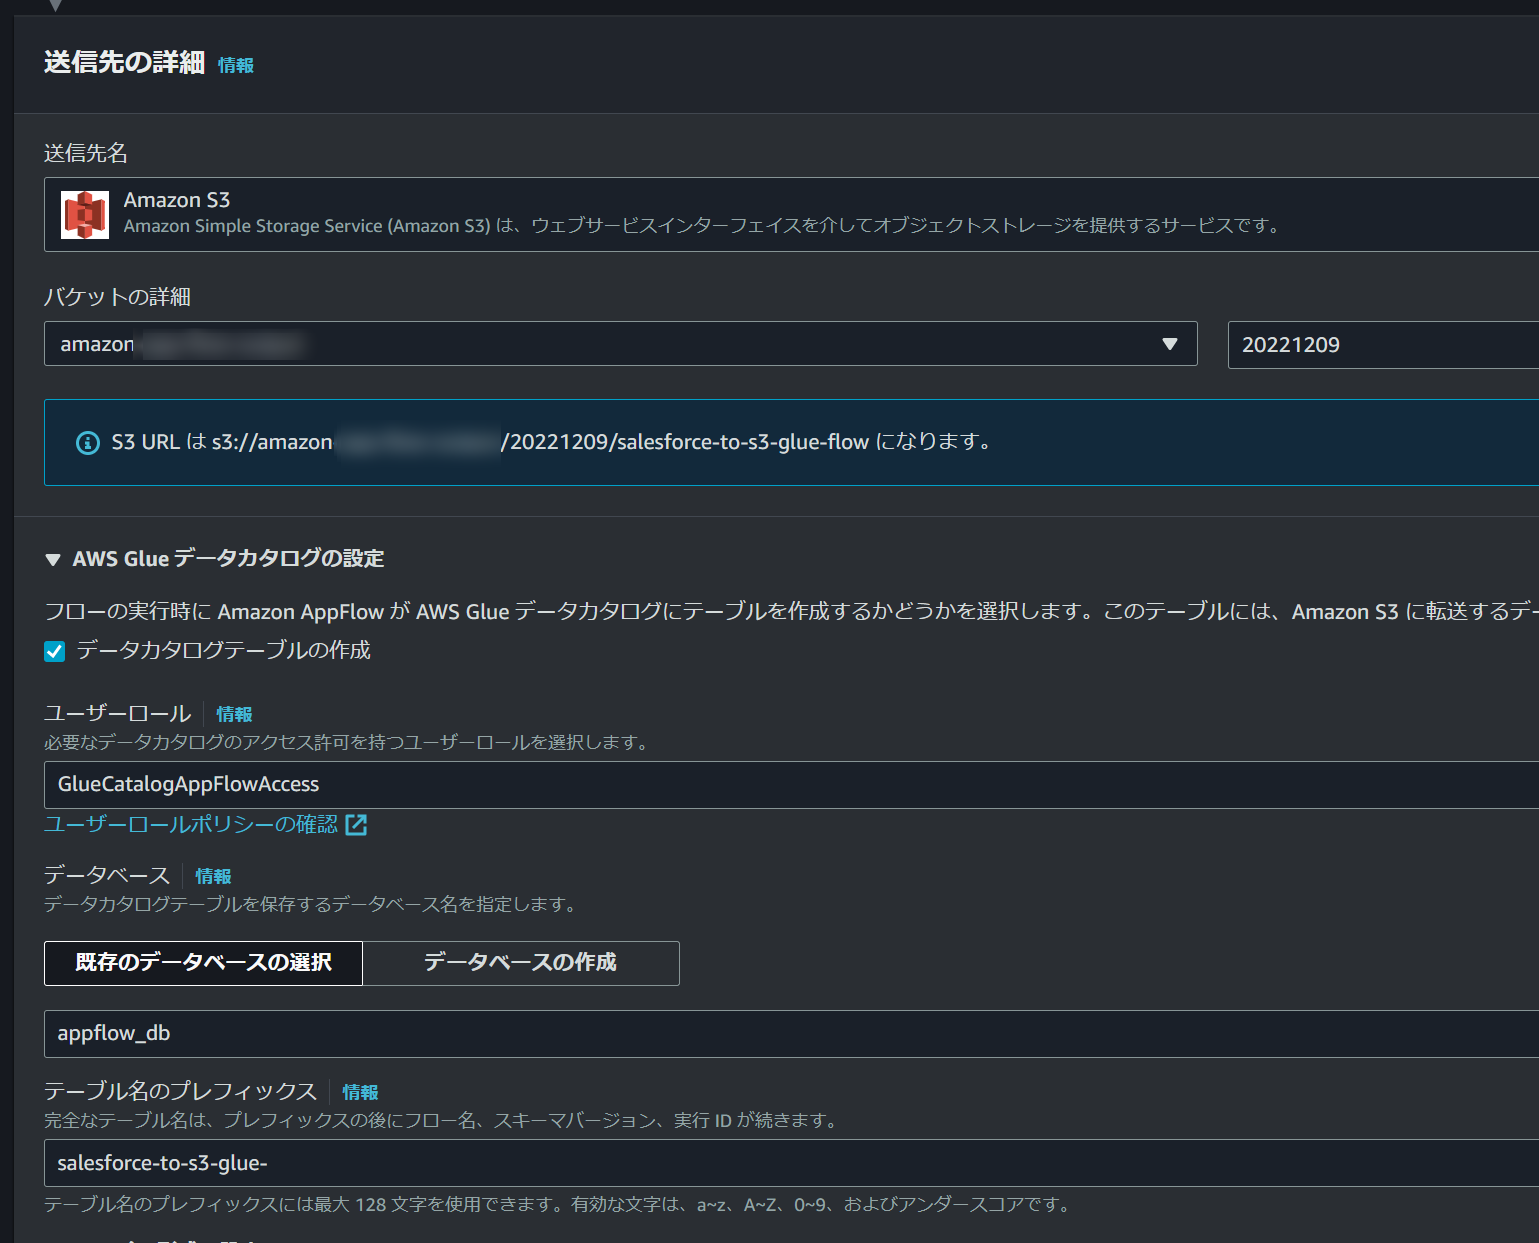Image resolution: width=1539 pixels, height=1243 pixels.
Task: Click the バケットの詳細 label
Action: [x=117, y=297]
